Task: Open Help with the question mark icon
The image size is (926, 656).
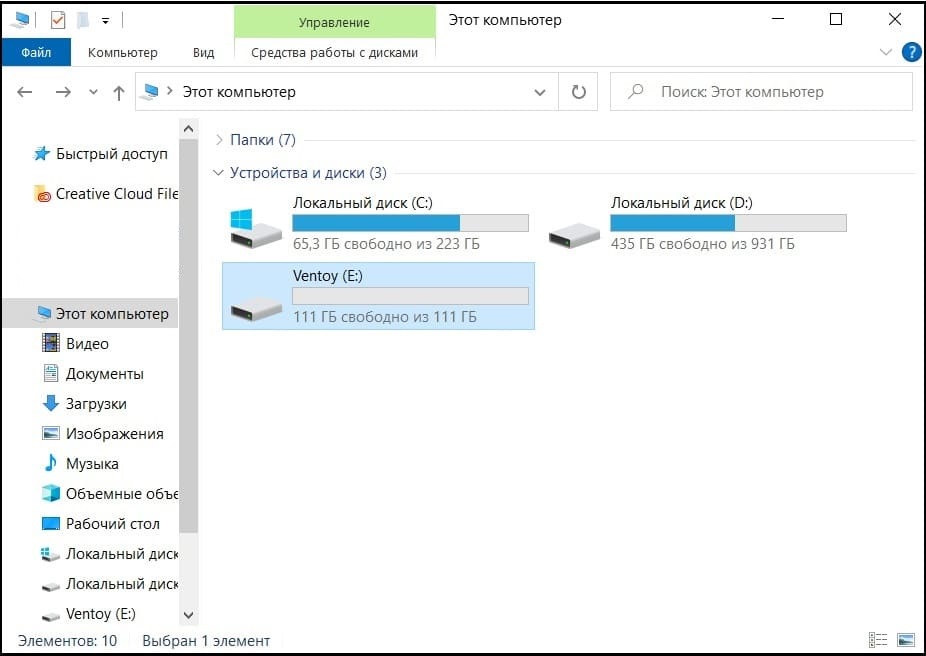Action: pyautogui.click(x=911, y=53)
